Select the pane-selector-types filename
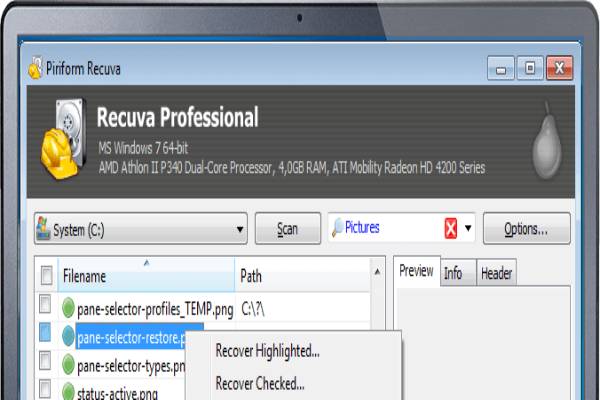Image resolution: width=600 pixels, height=400 pixels. point(131,366)
